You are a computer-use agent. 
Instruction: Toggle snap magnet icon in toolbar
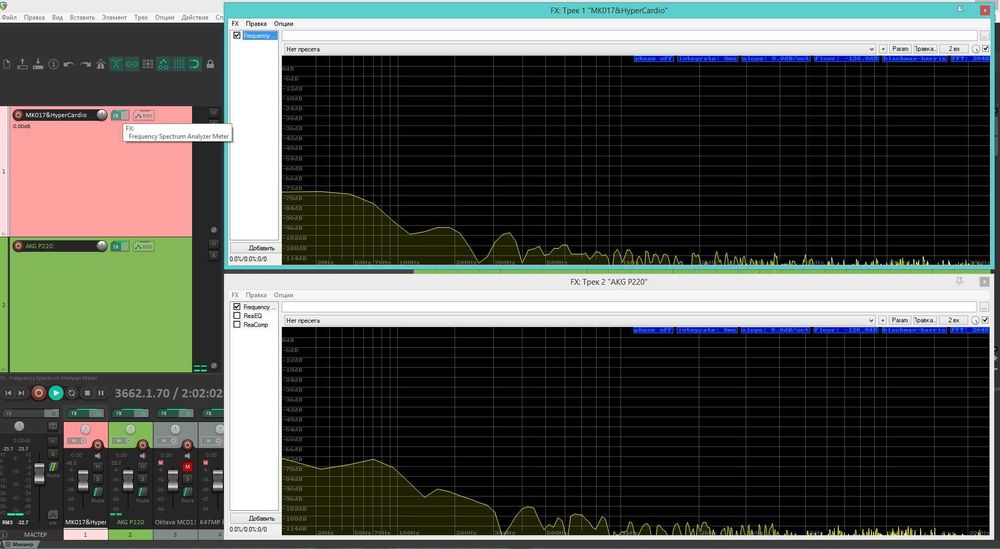click(x=195, y=64)
